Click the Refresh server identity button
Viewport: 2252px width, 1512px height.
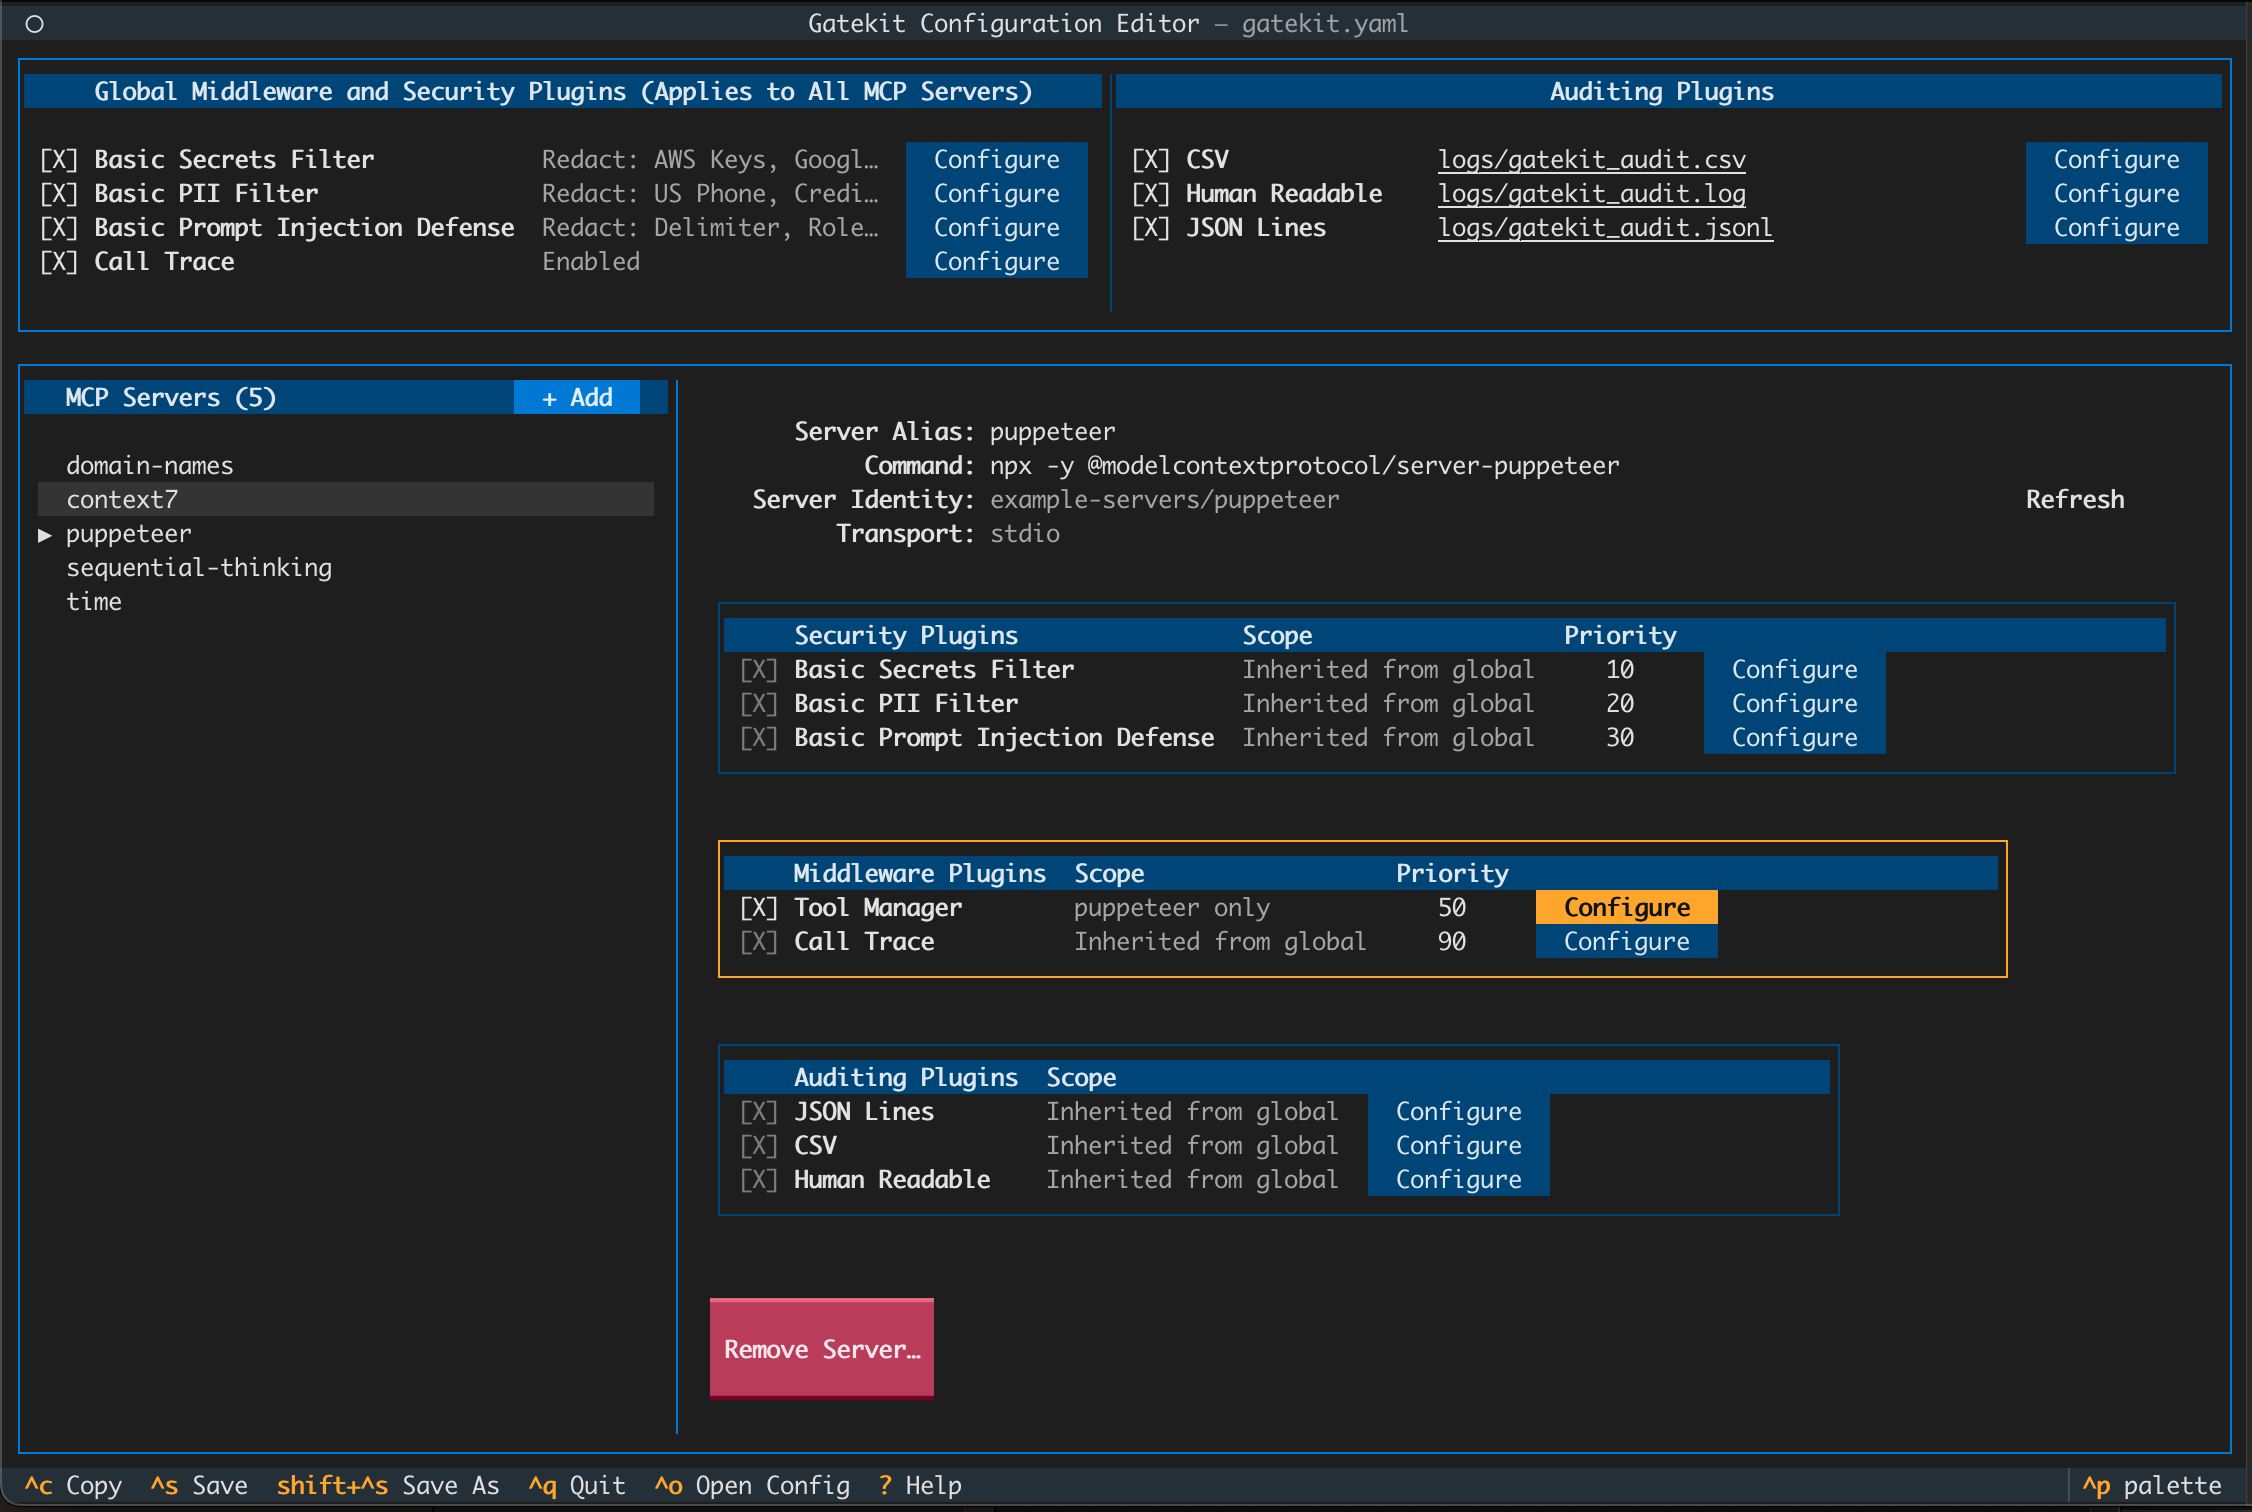2074,500
